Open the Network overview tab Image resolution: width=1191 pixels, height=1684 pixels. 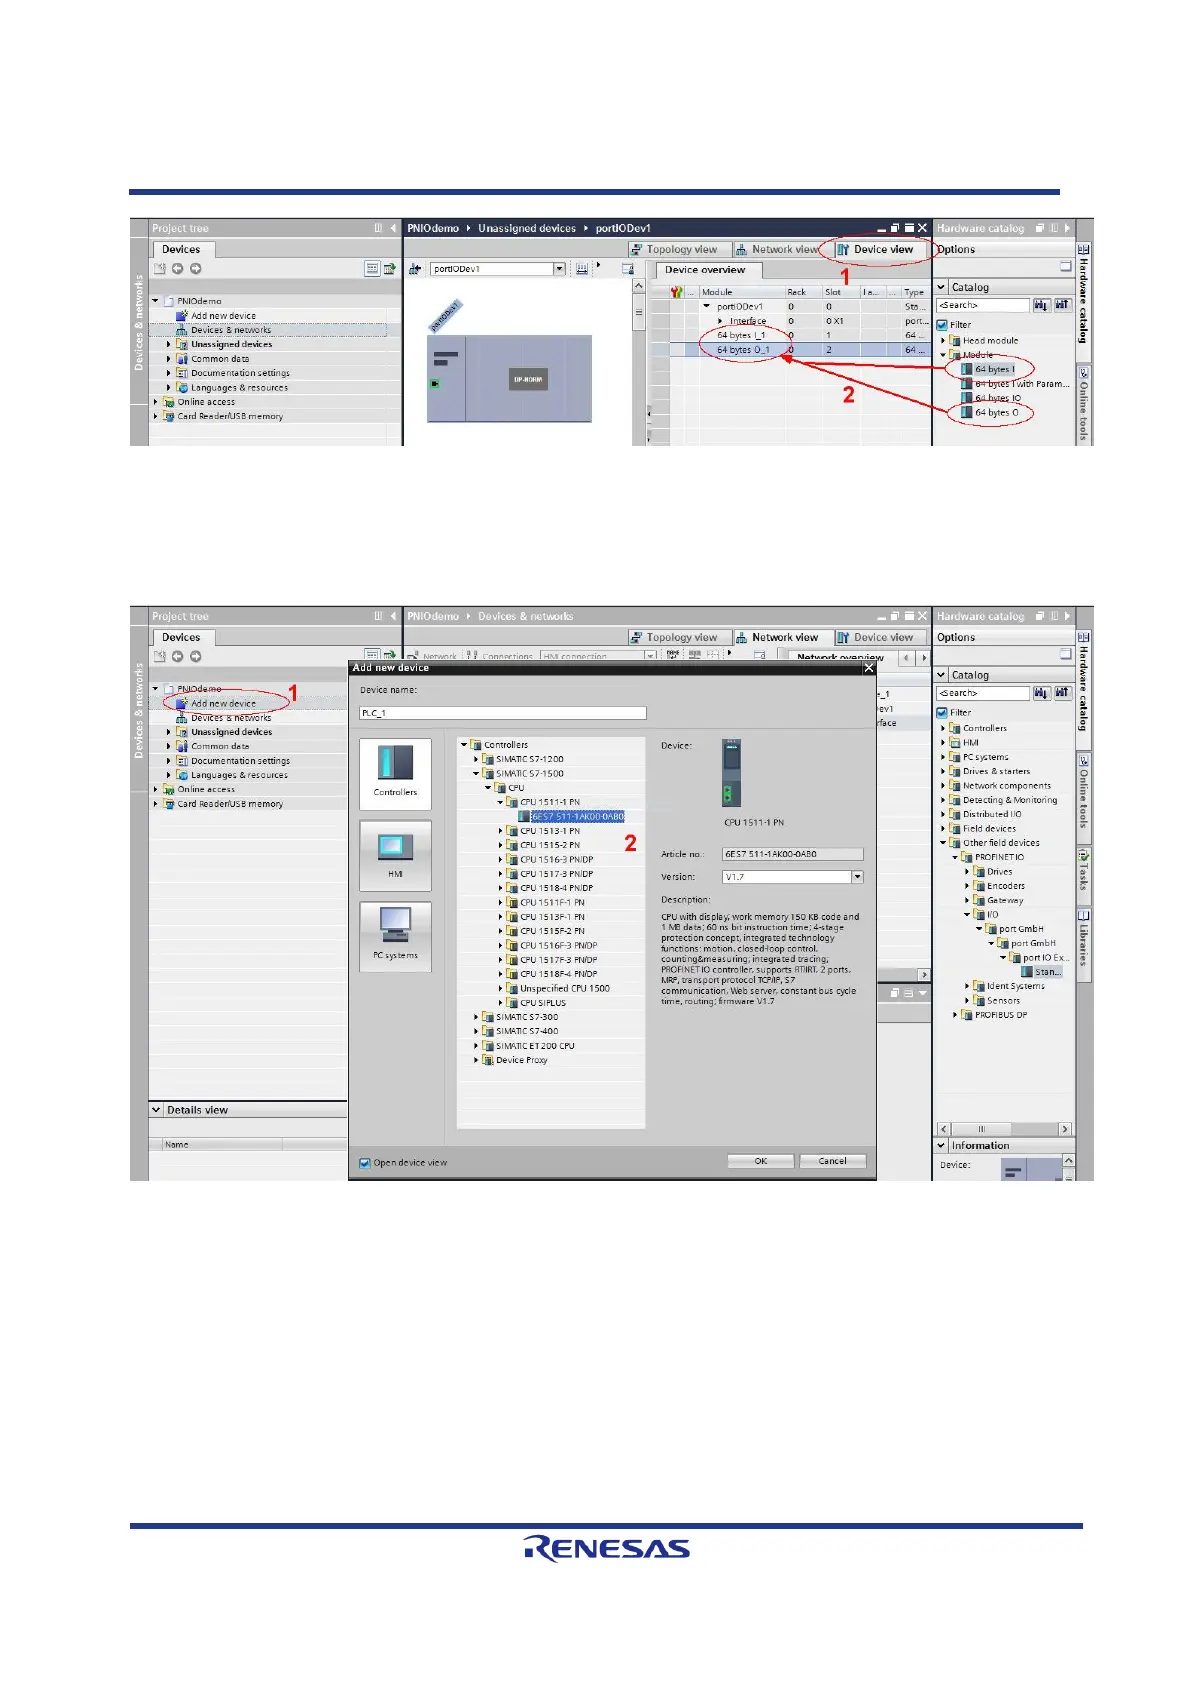point(840,658)
